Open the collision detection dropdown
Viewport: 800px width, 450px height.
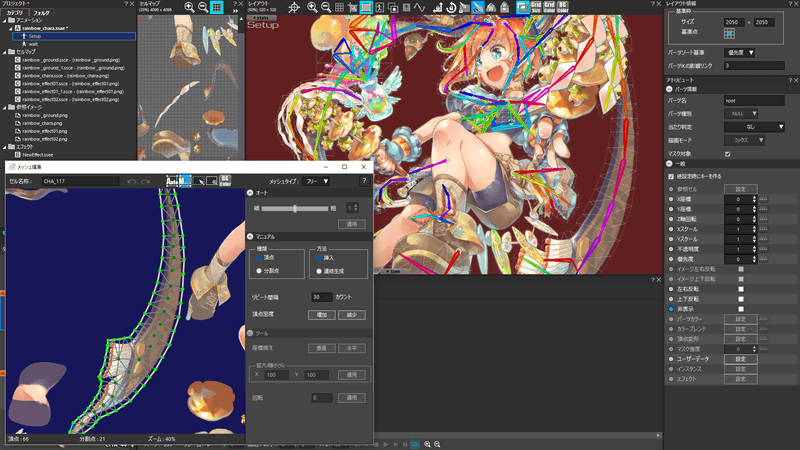tap(754, 127)
